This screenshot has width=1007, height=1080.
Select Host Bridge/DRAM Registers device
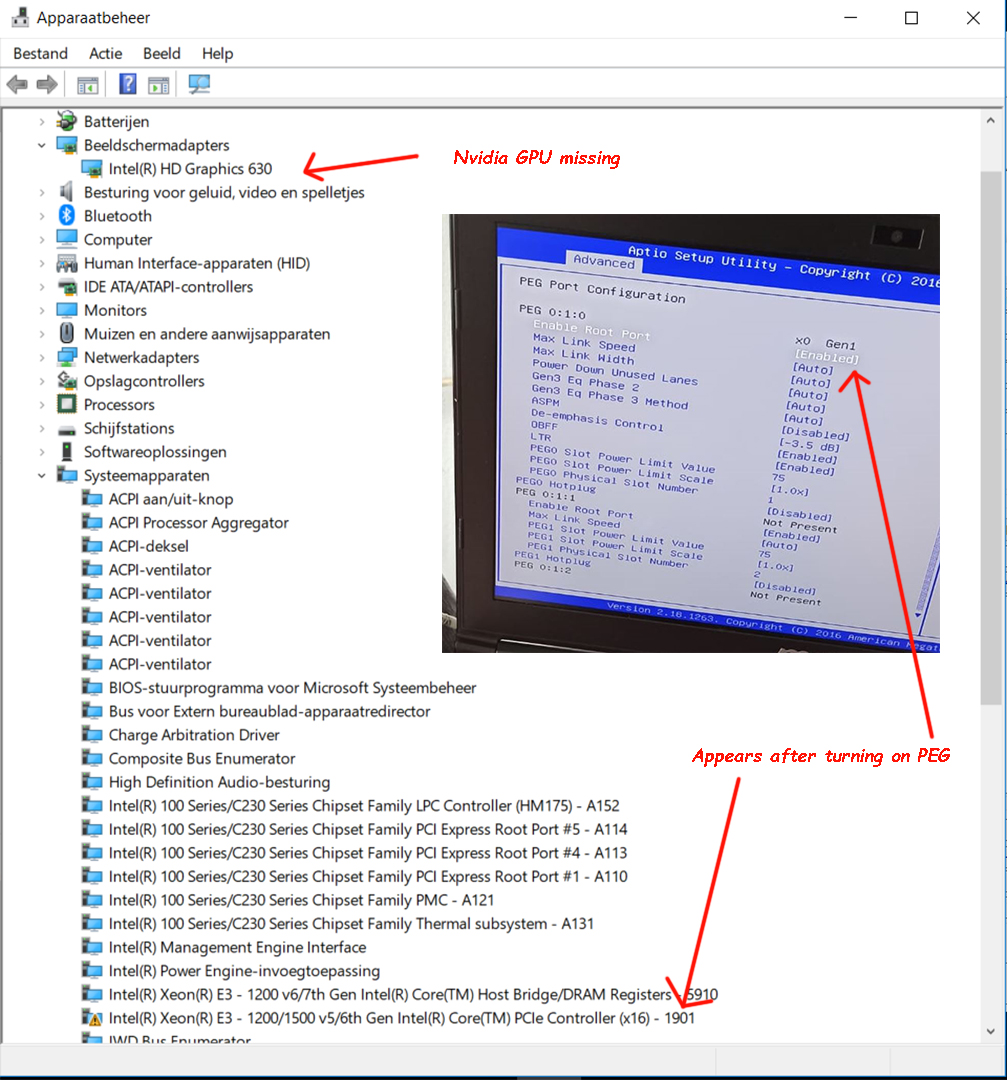pyautogui.click(x=413, y=995)
